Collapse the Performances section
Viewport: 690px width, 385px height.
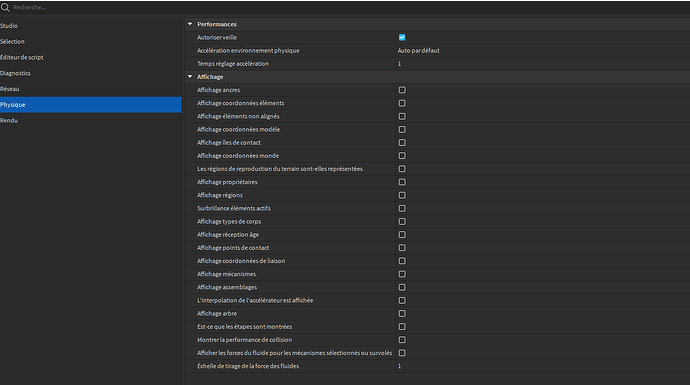[x=190, y=24]
